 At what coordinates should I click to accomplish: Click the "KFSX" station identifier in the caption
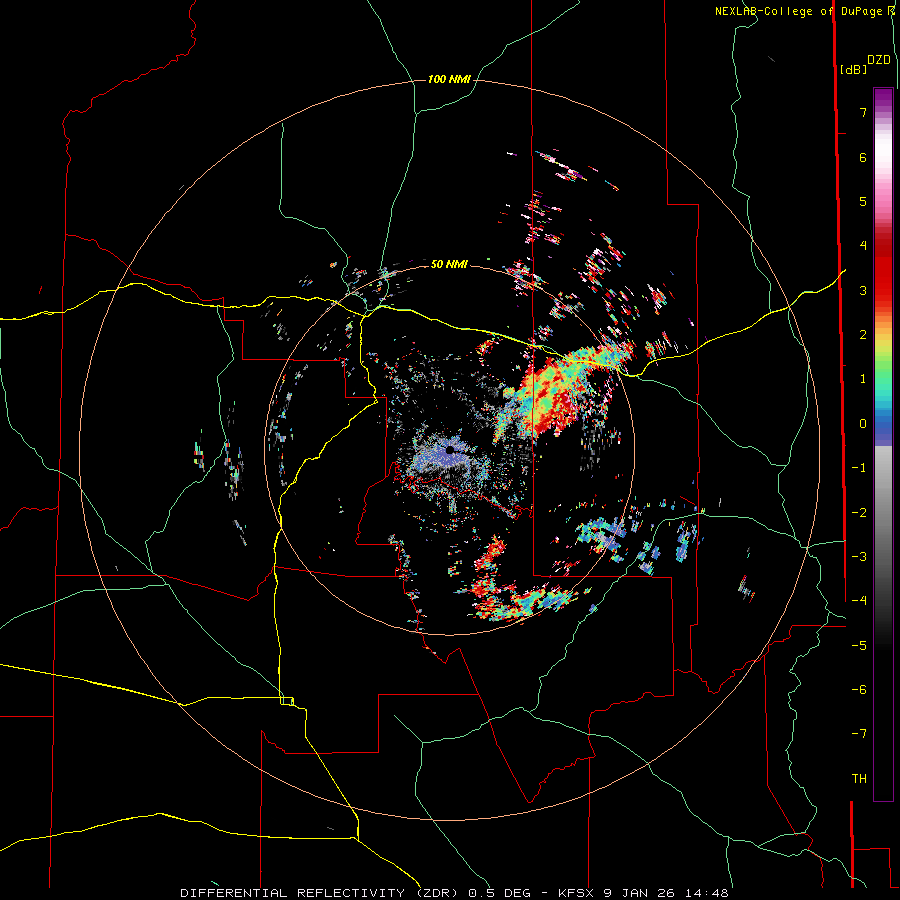click(x=576, y=893)
